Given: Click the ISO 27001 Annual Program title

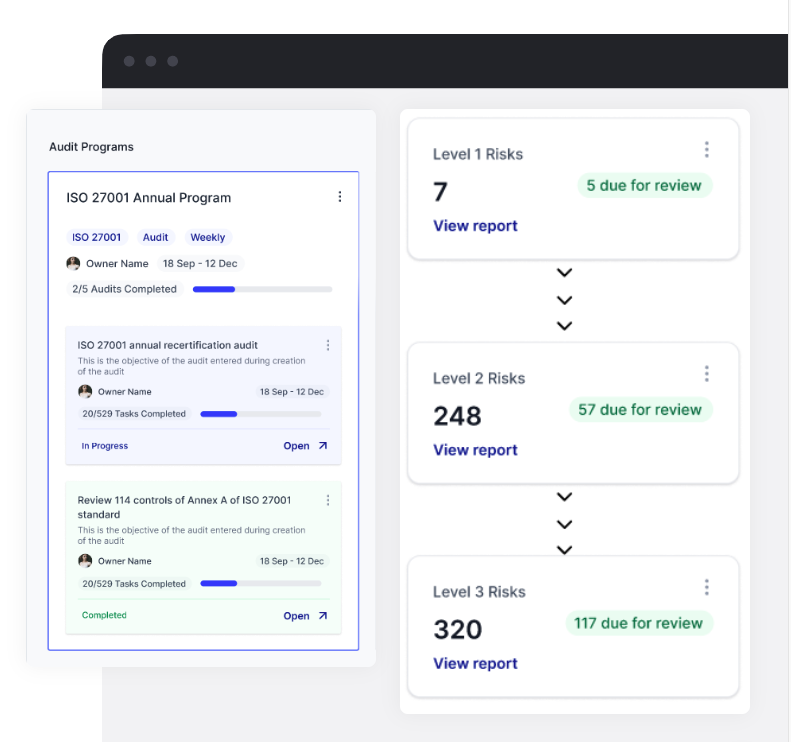Looking at the screenshot, I should coord(148,198).
